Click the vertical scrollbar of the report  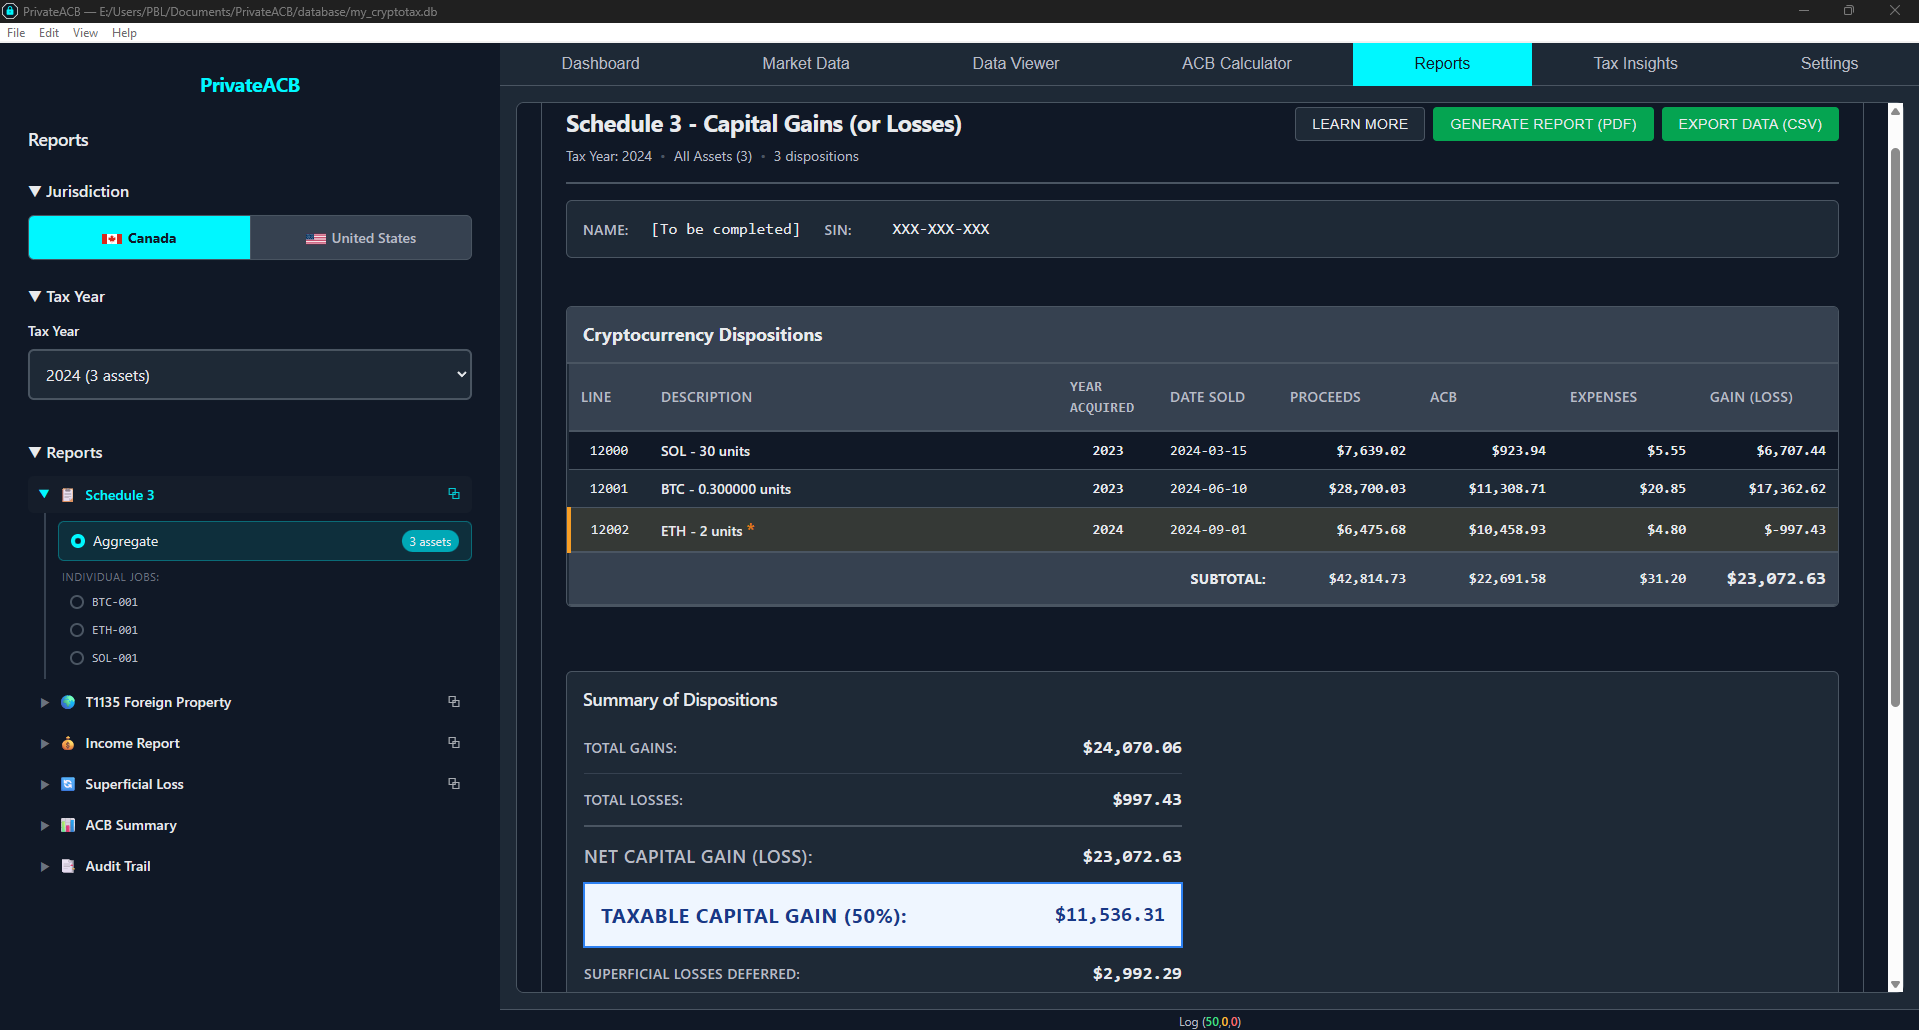[1894, 430]
